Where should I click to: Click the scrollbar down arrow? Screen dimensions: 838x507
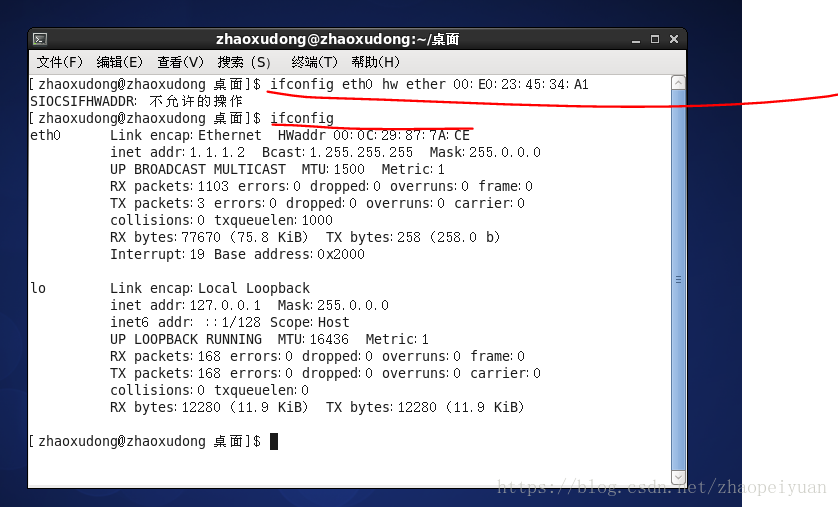click(x=678, y=477)
